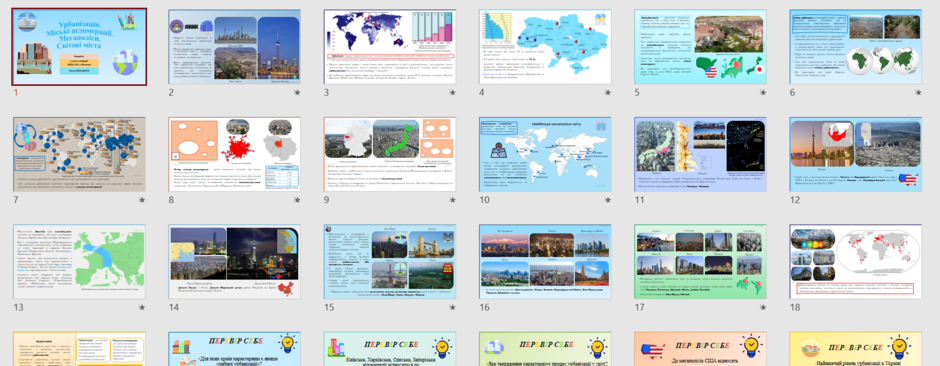Viewport: 940px width, 366px height.
Task: Select slide 17 green thumbnail with city grid
Action: (x=700, y=262)
